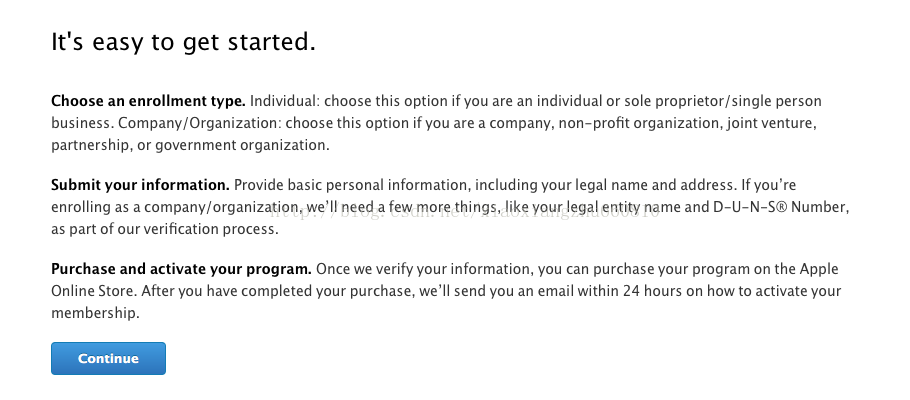Click the "Apple" word ending the third paragraph line

point(819,270)
